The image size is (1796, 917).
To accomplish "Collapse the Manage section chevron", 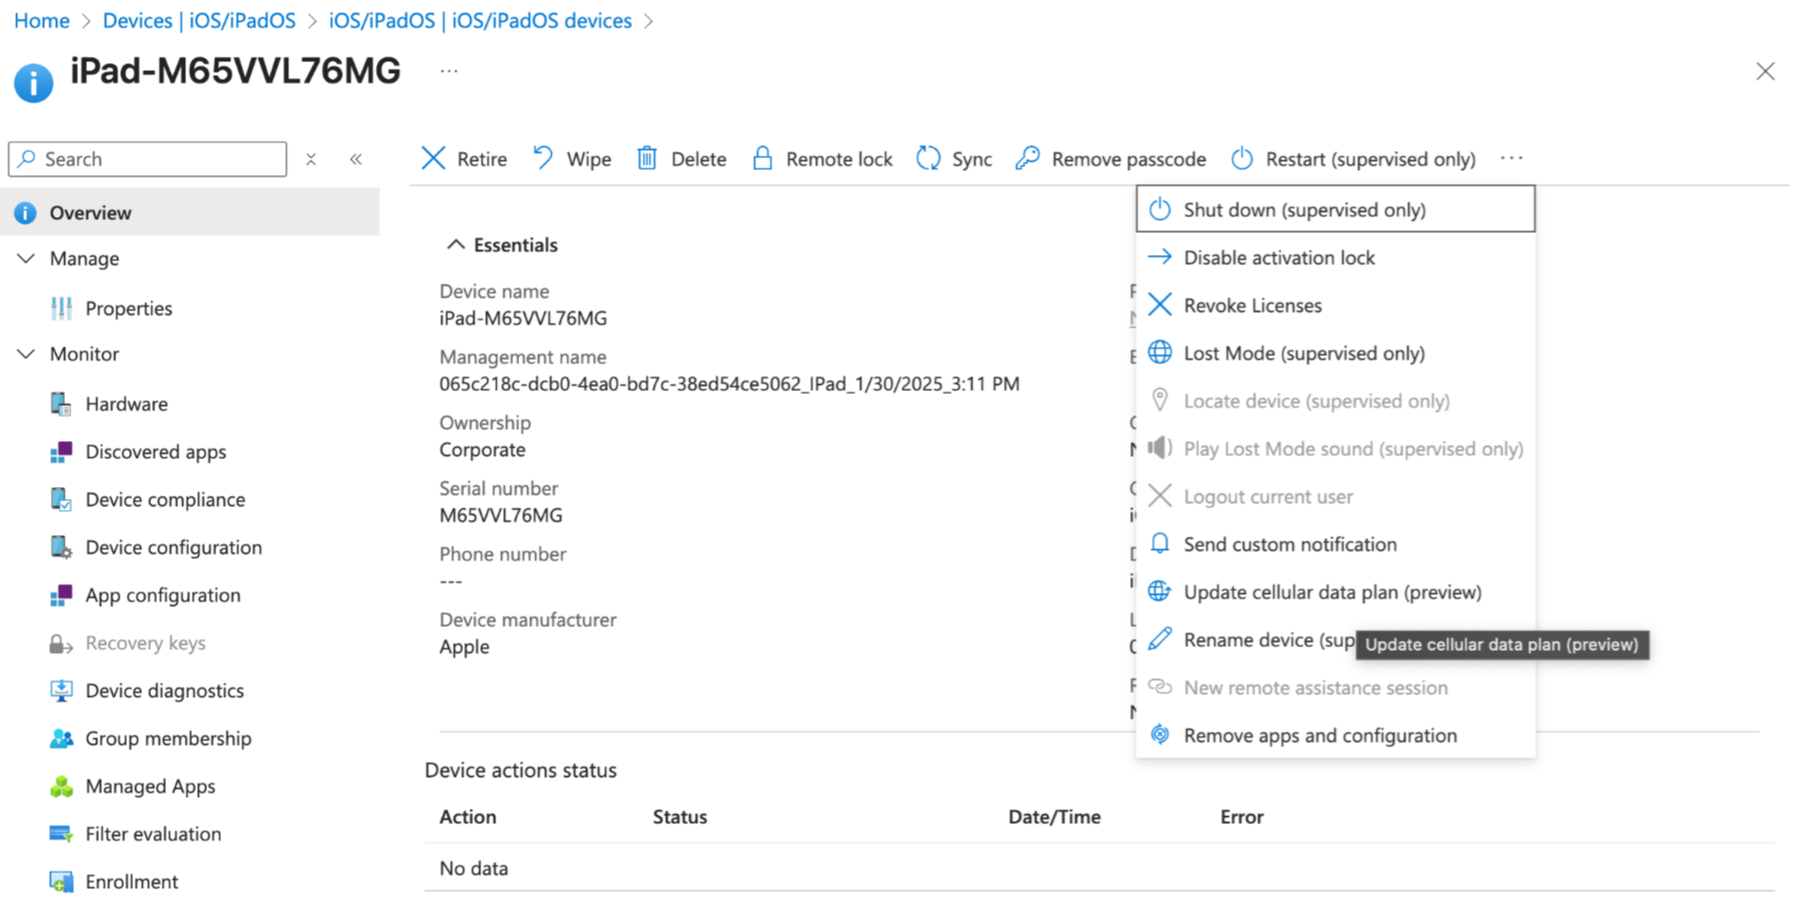I will tap(26, 259).
